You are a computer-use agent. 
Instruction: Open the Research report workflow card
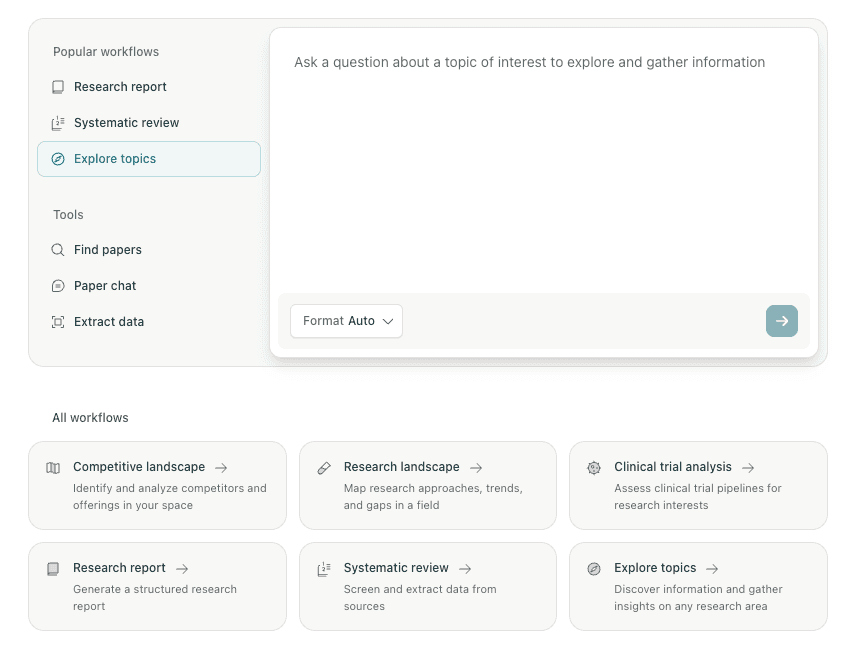[157, 586]
